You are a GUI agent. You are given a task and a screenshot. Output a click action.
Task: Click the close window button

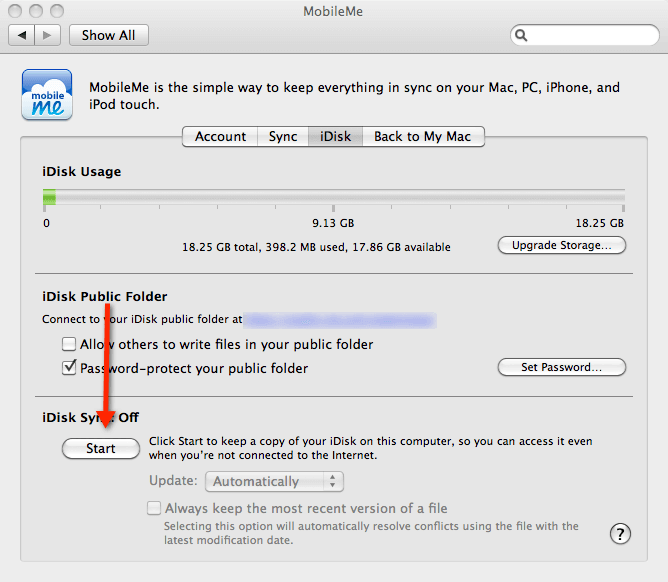click(15, 11)
